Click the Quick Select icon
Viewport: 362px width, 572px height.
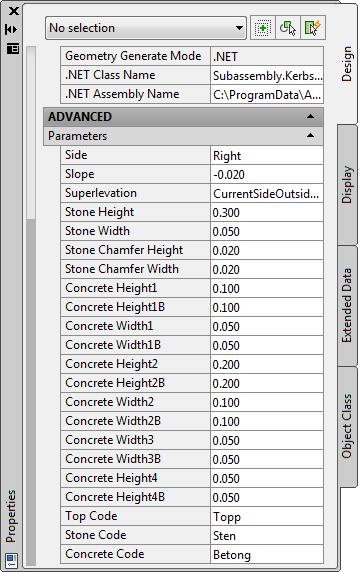313,28
